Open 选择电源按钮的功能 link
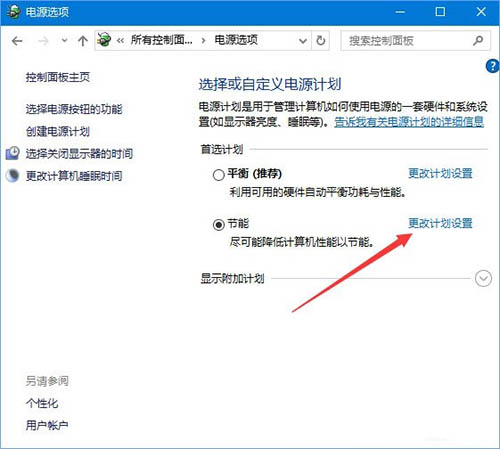 point(74,109)
